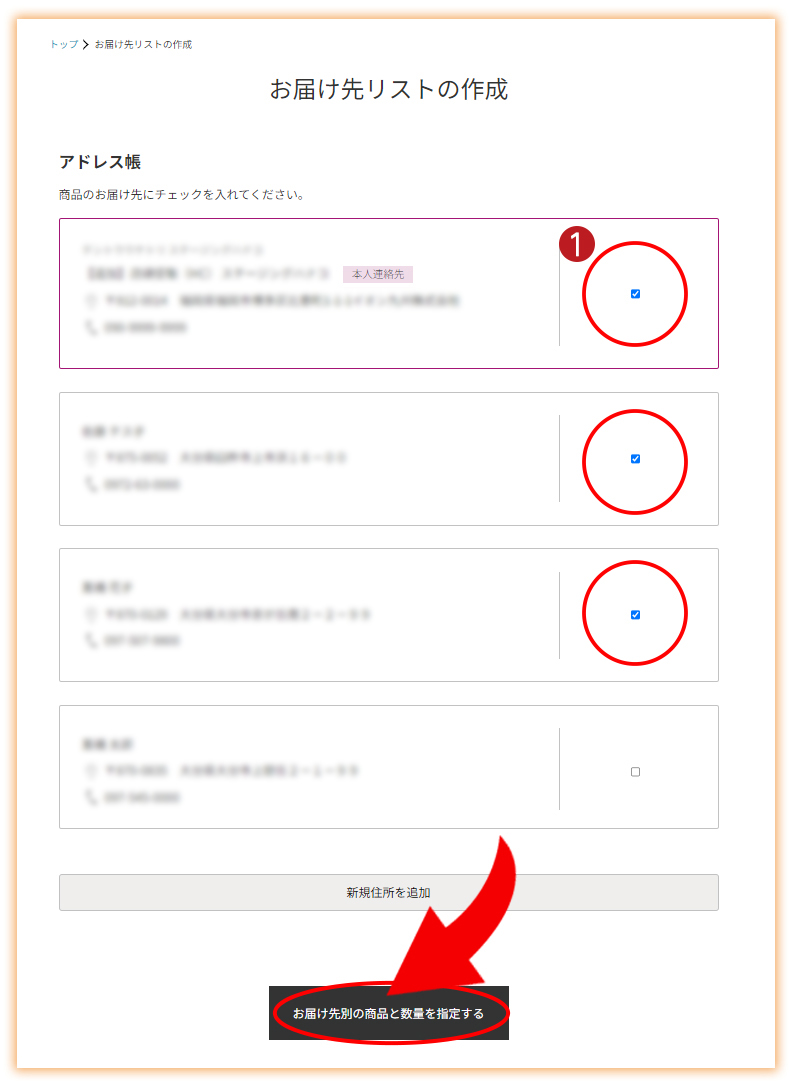Uncheck the third address card's checkbox
Image resolution: width=793 pixels, height=1084 pixels.
coord(635,615)
